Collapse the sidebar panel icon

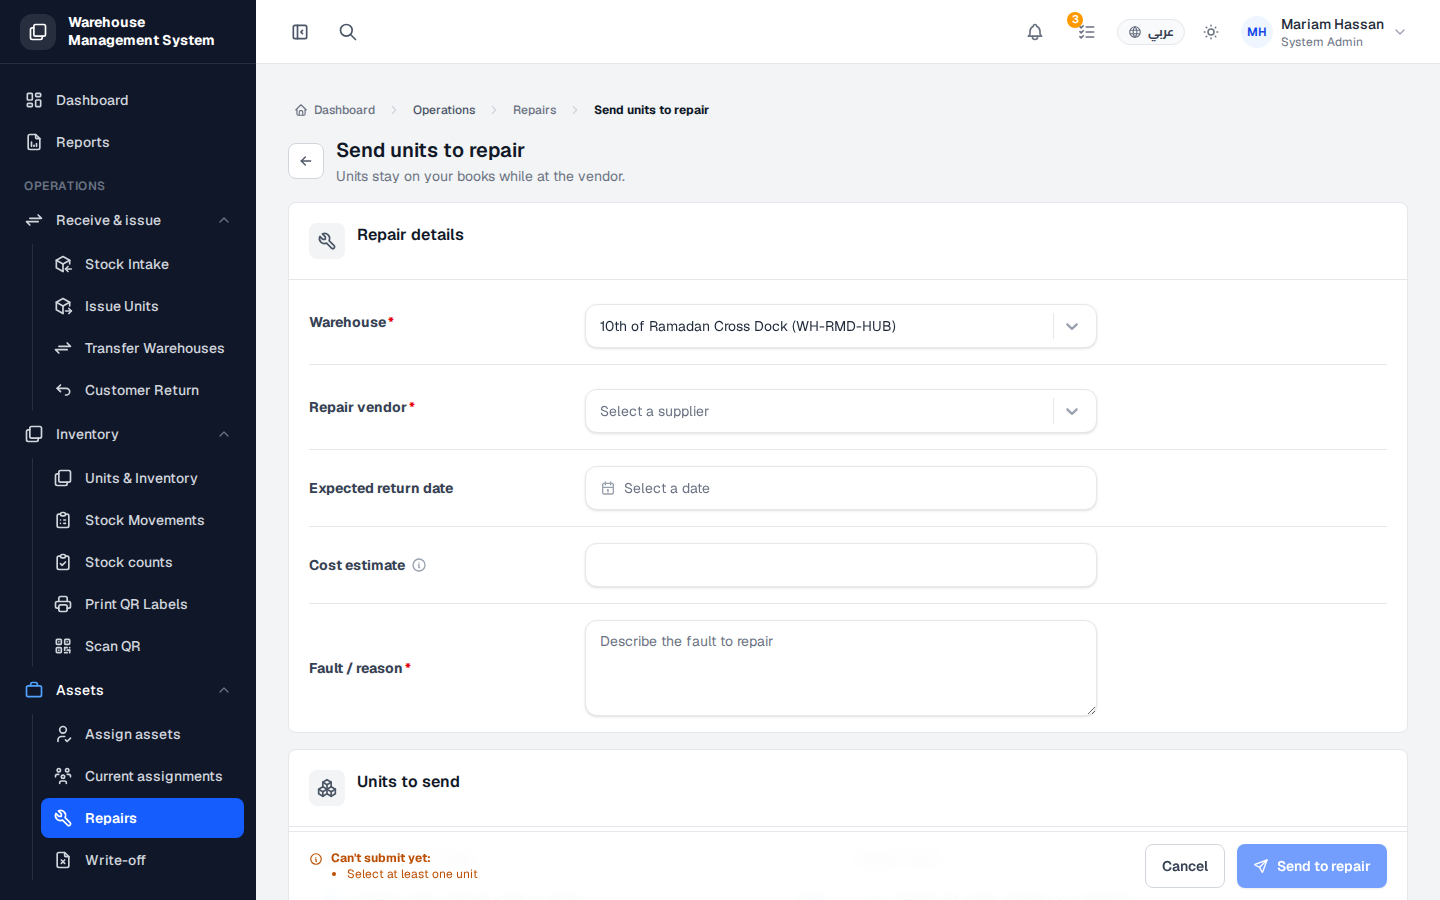click(300, 32)
